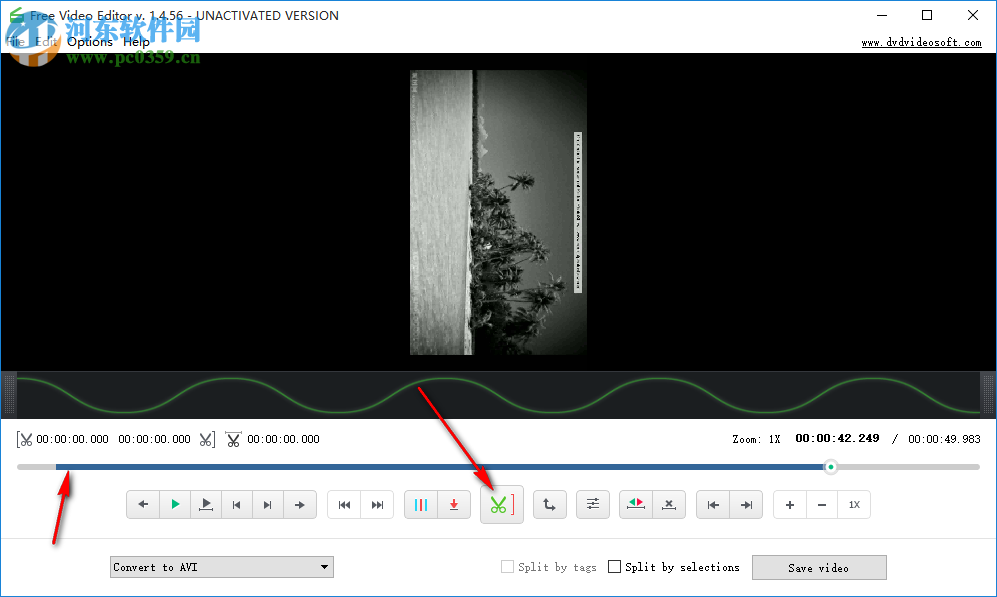Select the scissors cut tool
This screenshot has height=597, width=997.
pyautogui.click(x=501, y=504)
